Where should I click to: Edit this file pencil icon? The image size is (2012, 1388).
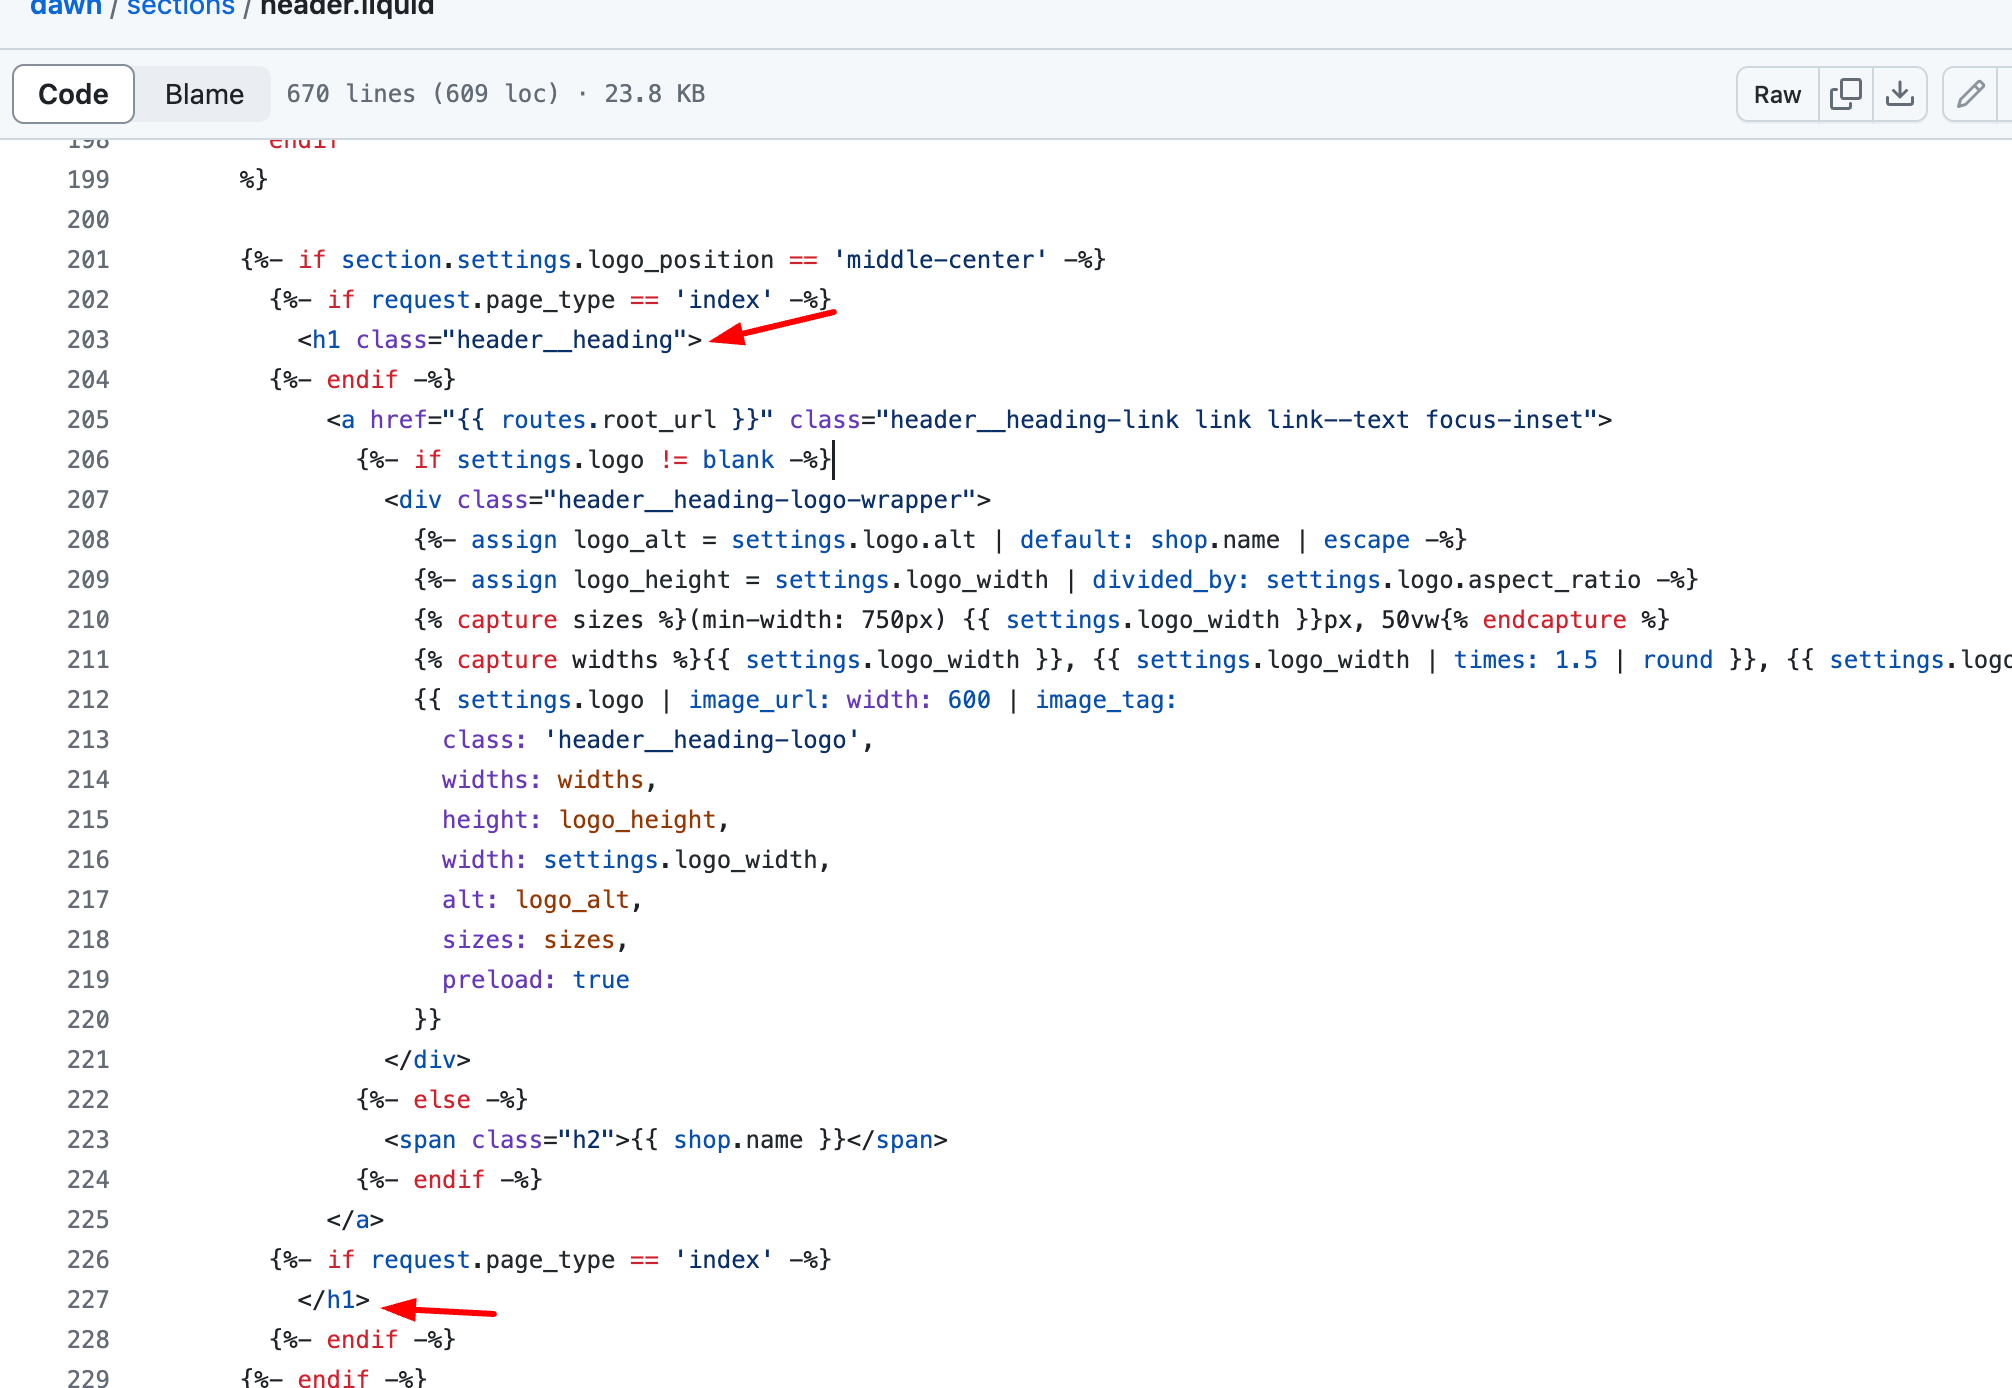click(x=1970, y=94)
